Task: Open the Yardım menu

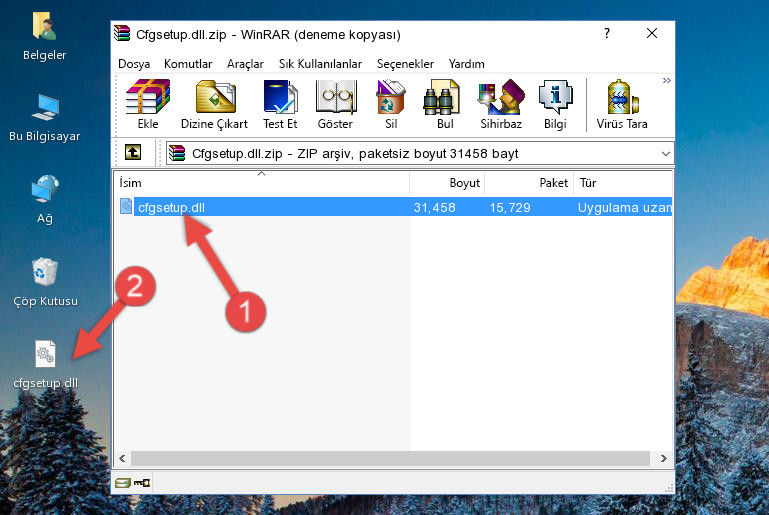Action: 466,64
